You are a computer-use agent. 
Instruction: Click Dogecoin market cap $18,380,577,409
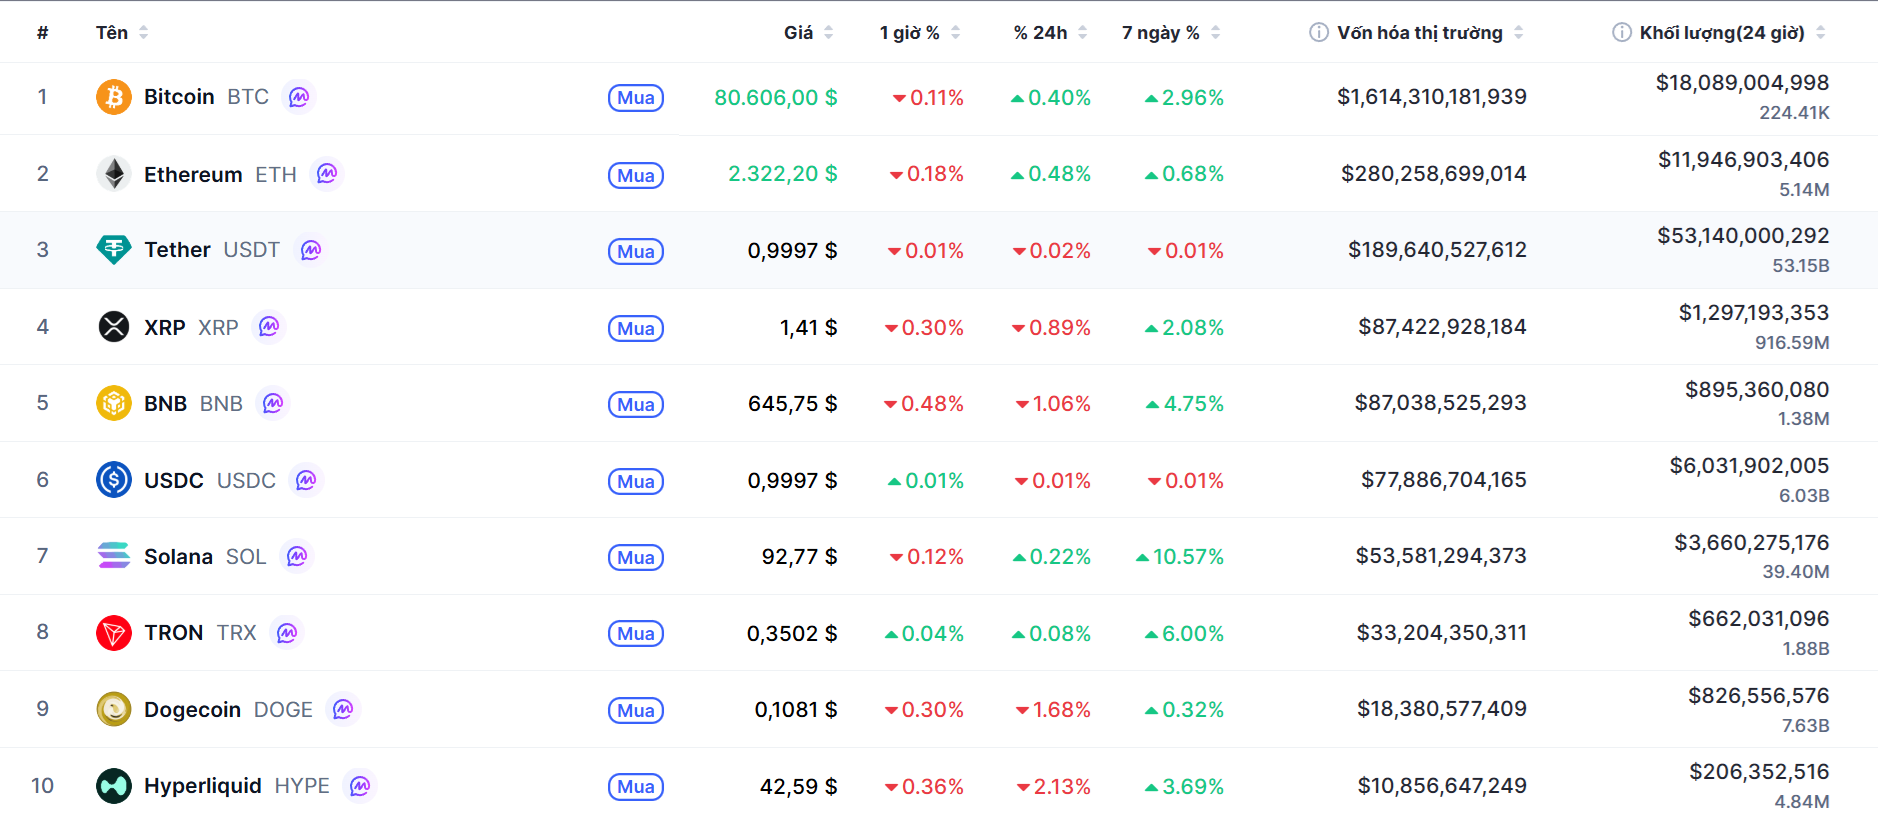pos(1442,709)
